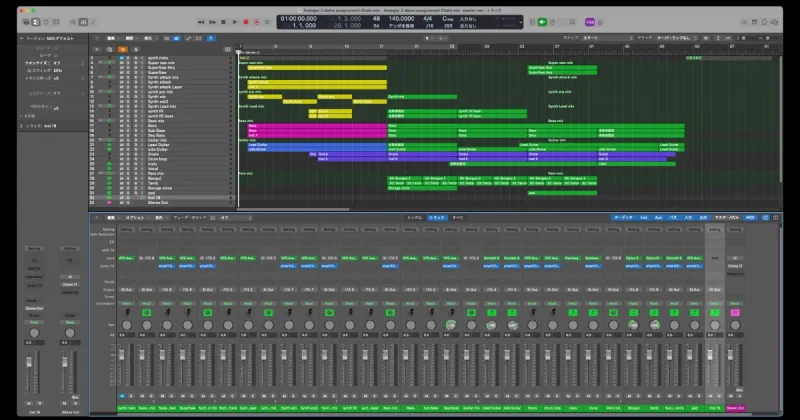The width and height of the screenshot is (800, 420).
Task: Mute the Snare track in track list
Action: coord(121,154)
